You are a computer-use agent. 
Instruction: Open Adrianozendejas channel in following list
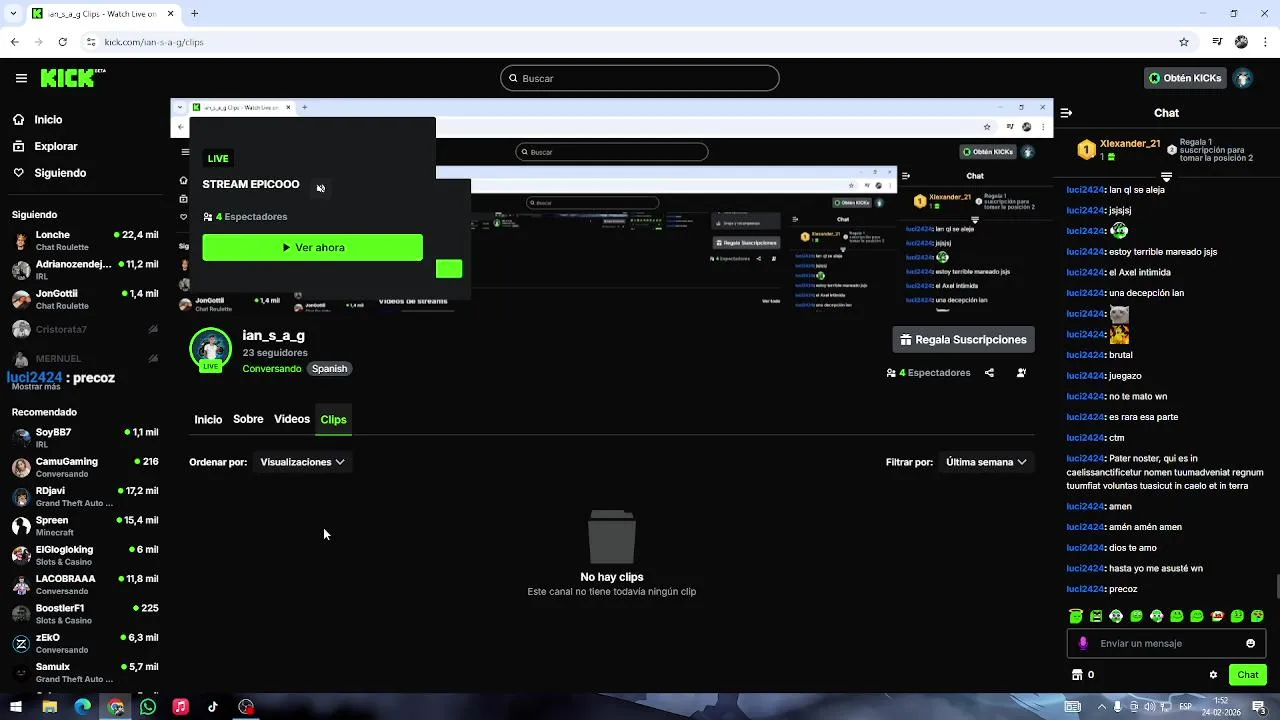(85, 270)
